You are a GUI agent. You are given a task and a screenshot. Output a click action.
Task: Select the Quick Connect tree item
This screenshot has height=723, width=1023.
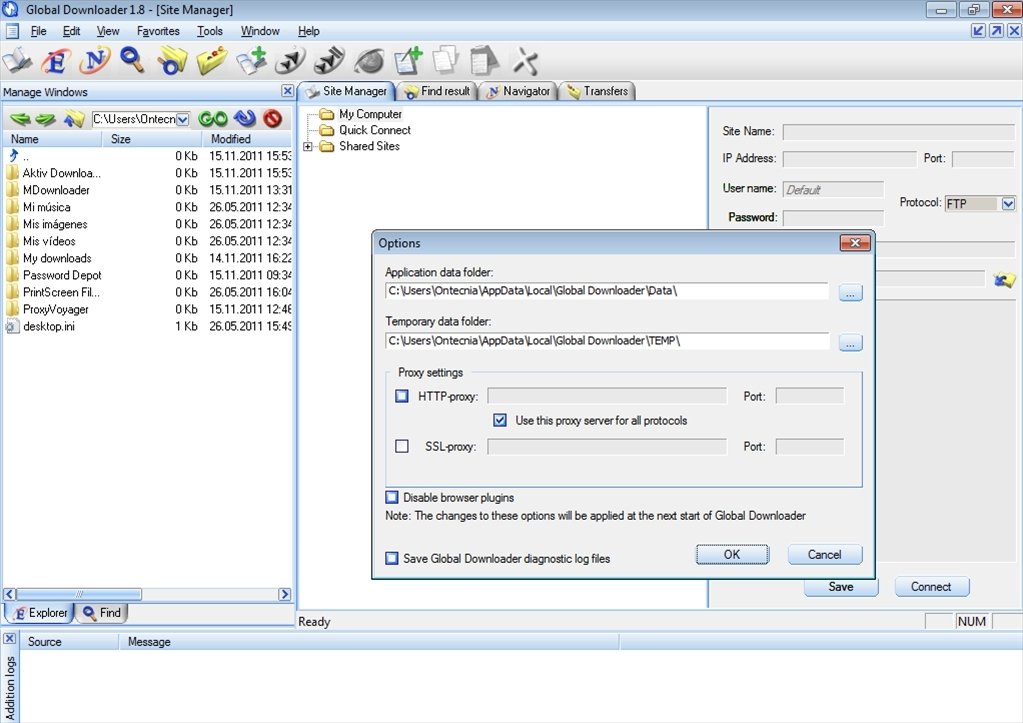point(374,130)
